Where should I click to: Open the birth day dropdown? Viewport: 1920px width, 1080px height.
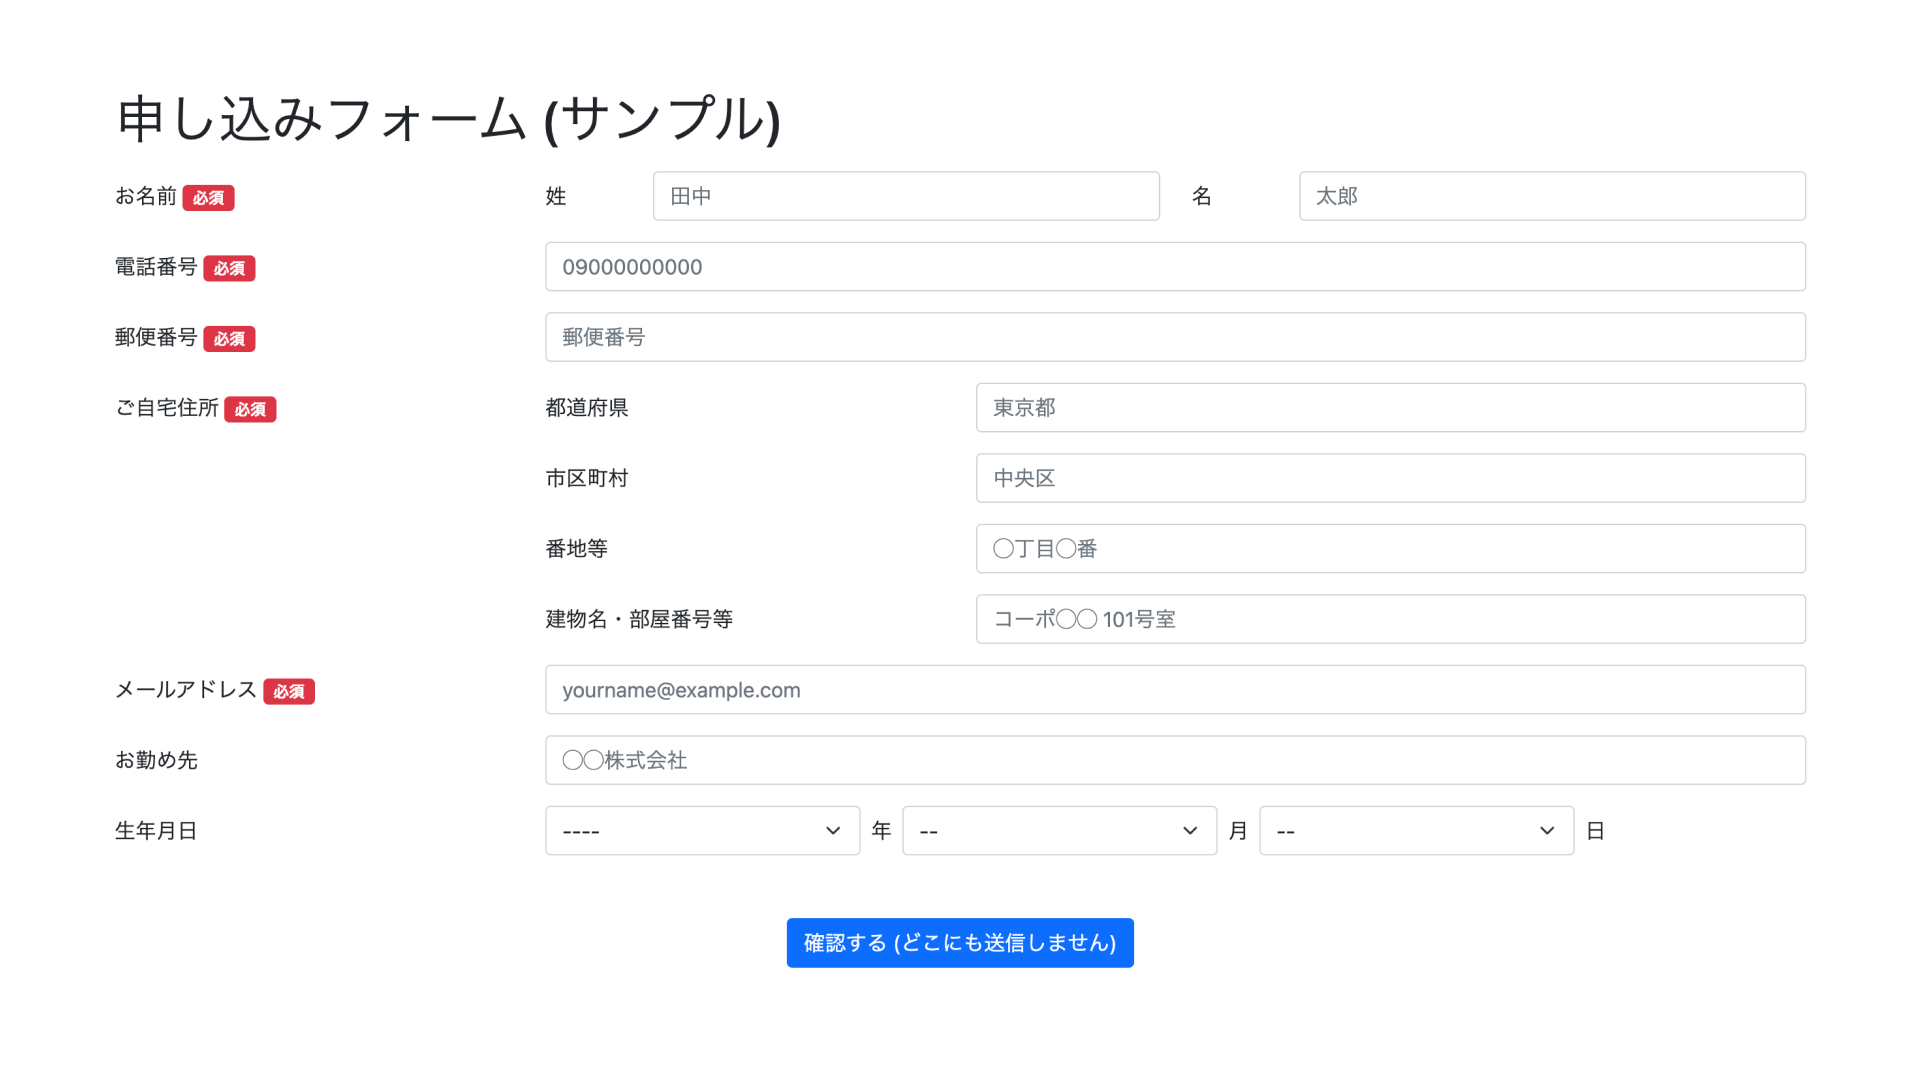(1416, 831)
